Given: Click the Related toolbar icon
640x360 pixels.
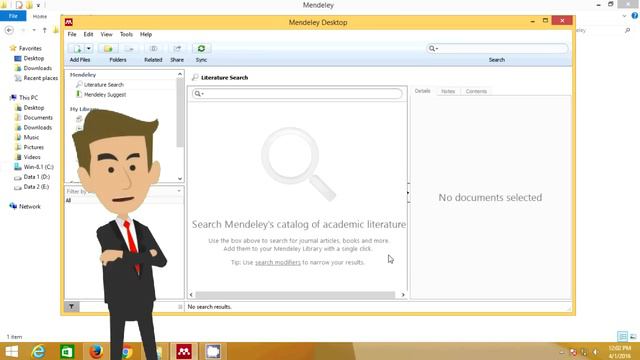Looking at the screenshot, I should coord(153,49).
